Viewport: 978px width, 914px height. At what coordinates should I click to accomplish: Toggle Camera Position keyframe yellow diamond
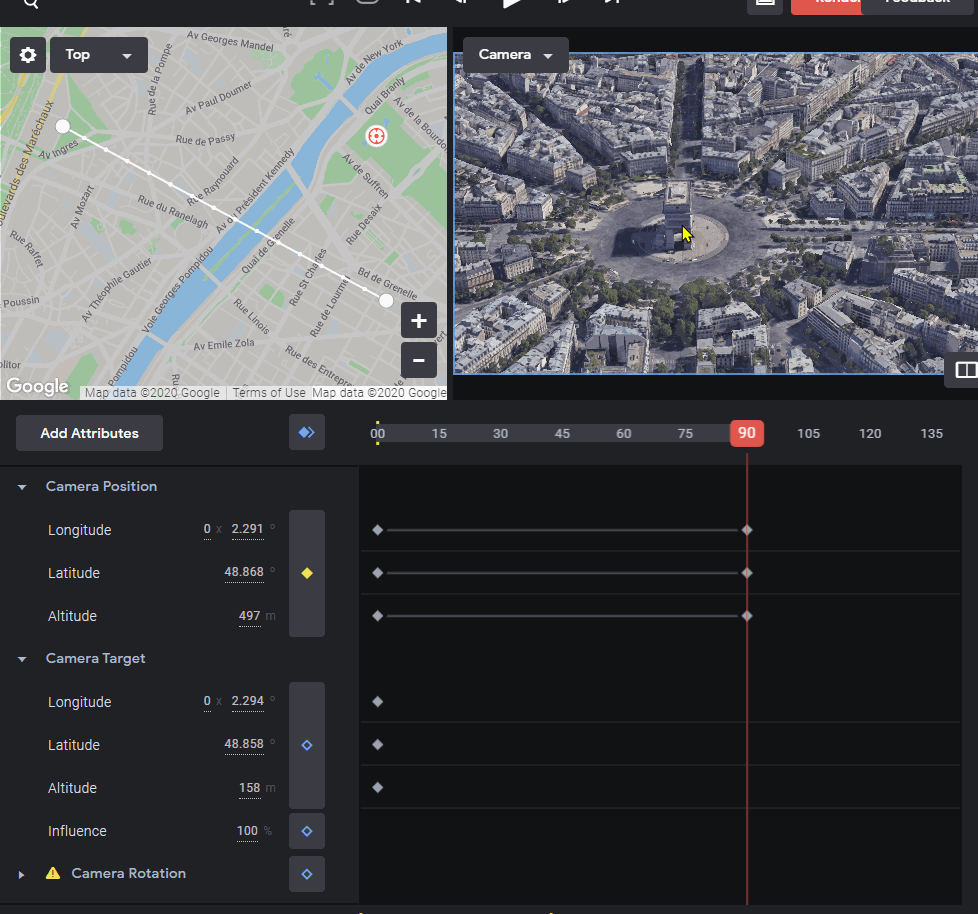[307, 573]
